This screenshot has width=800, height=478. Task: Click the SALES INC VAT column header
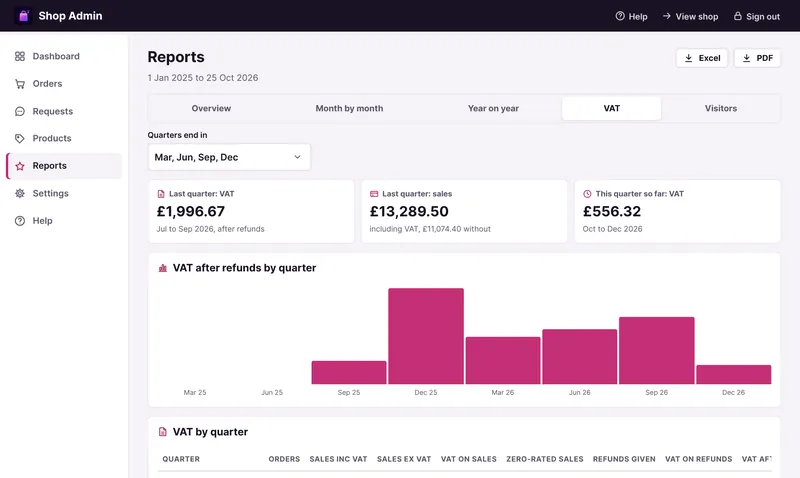338,459
